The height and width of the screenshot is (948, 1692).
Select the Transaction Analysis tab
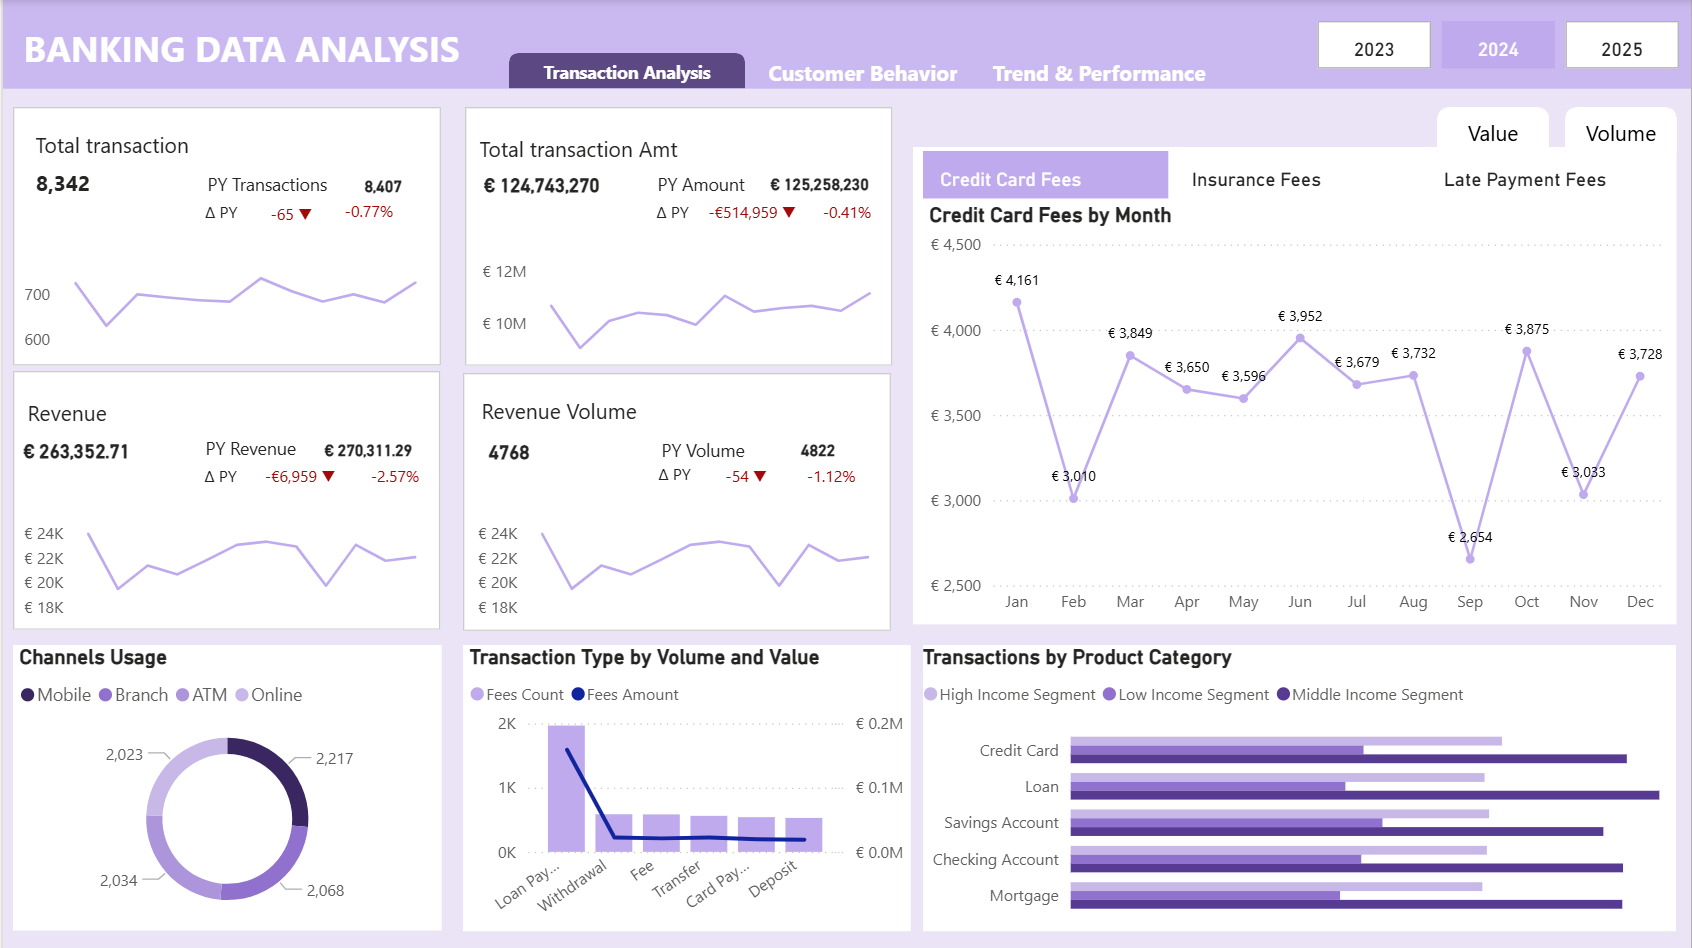point(626,73)
